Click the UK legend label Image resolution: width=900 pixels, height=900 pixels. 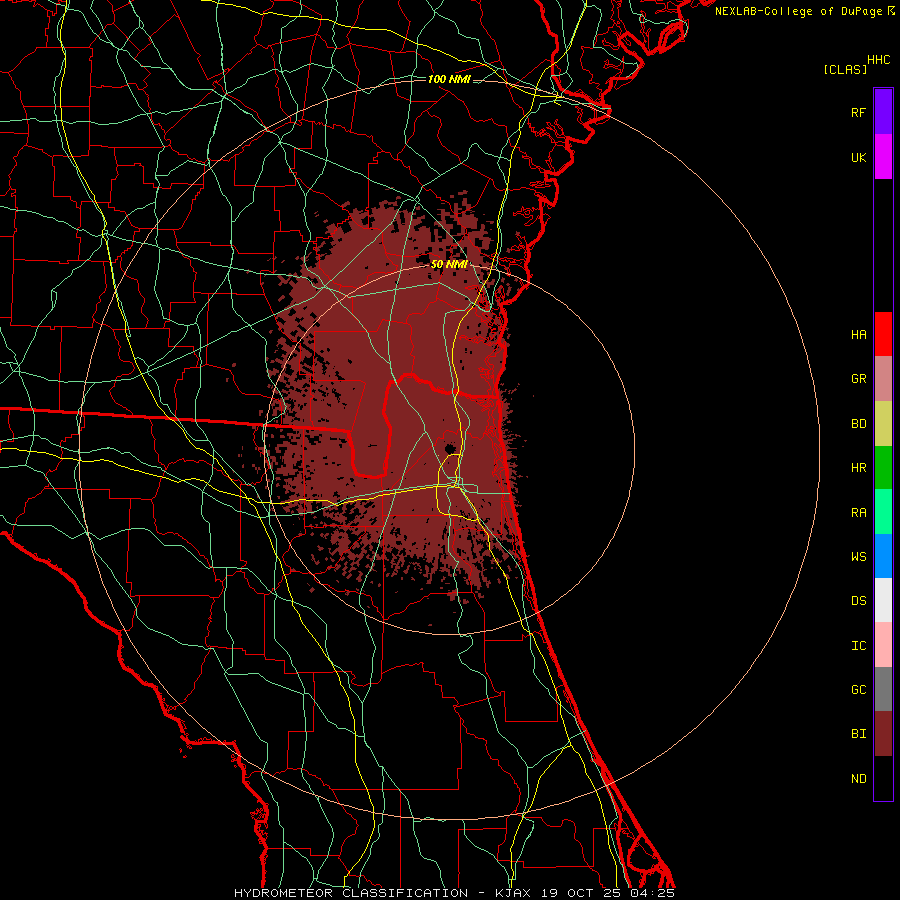pyautogui.click(x=858, y=157)
